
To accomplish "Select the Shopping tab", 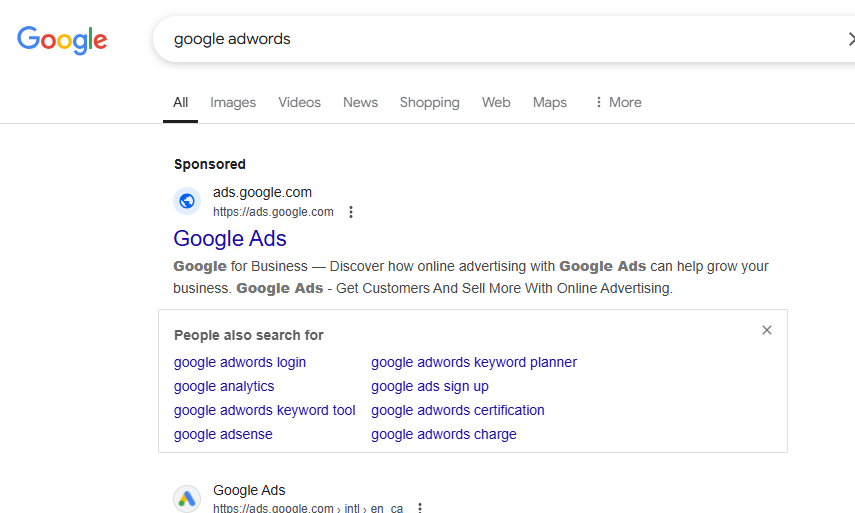I will 430,102.
